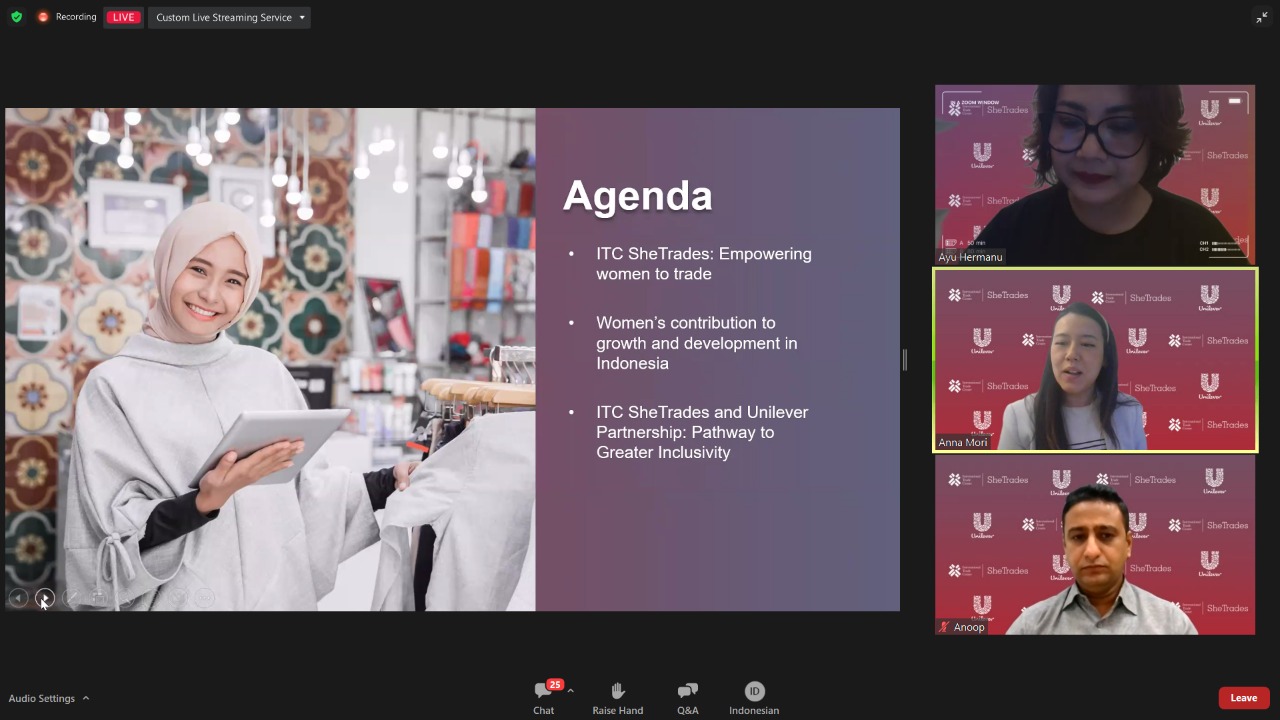Leave the meeting
The image size is (1280, 720).
pyautogui.click(x=1243, y=698)
